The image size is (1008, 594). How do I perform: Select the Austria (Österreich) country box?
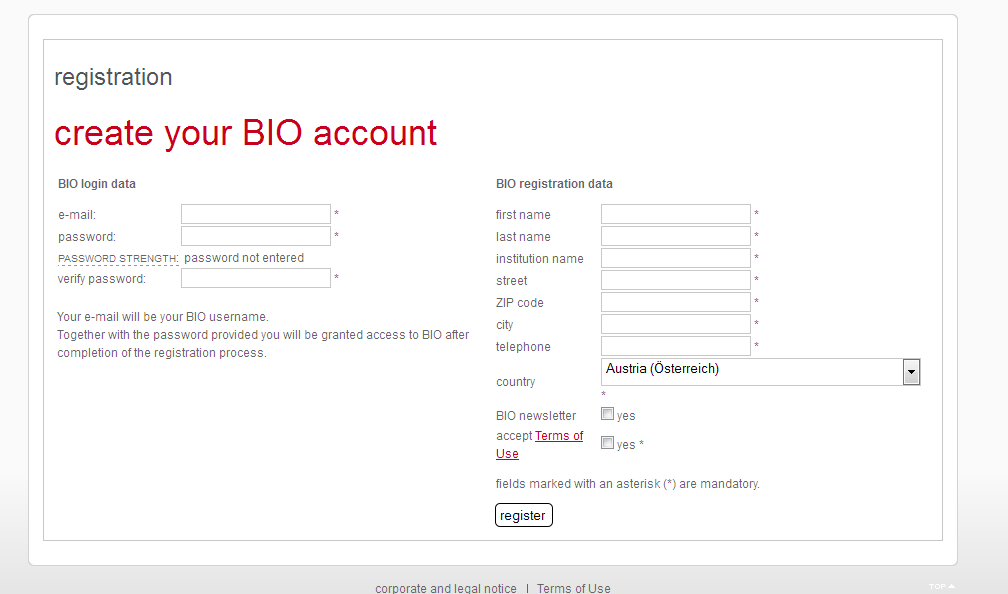pos(751,372)
